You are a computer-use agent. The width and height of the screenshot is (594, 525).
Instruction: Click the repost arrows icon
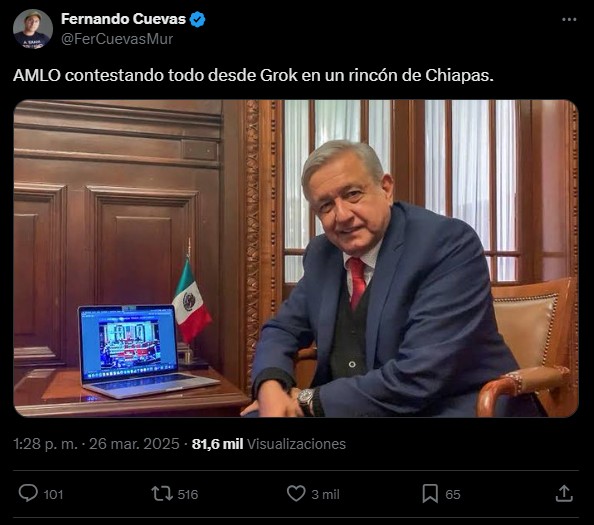click(x=162, y=494)
